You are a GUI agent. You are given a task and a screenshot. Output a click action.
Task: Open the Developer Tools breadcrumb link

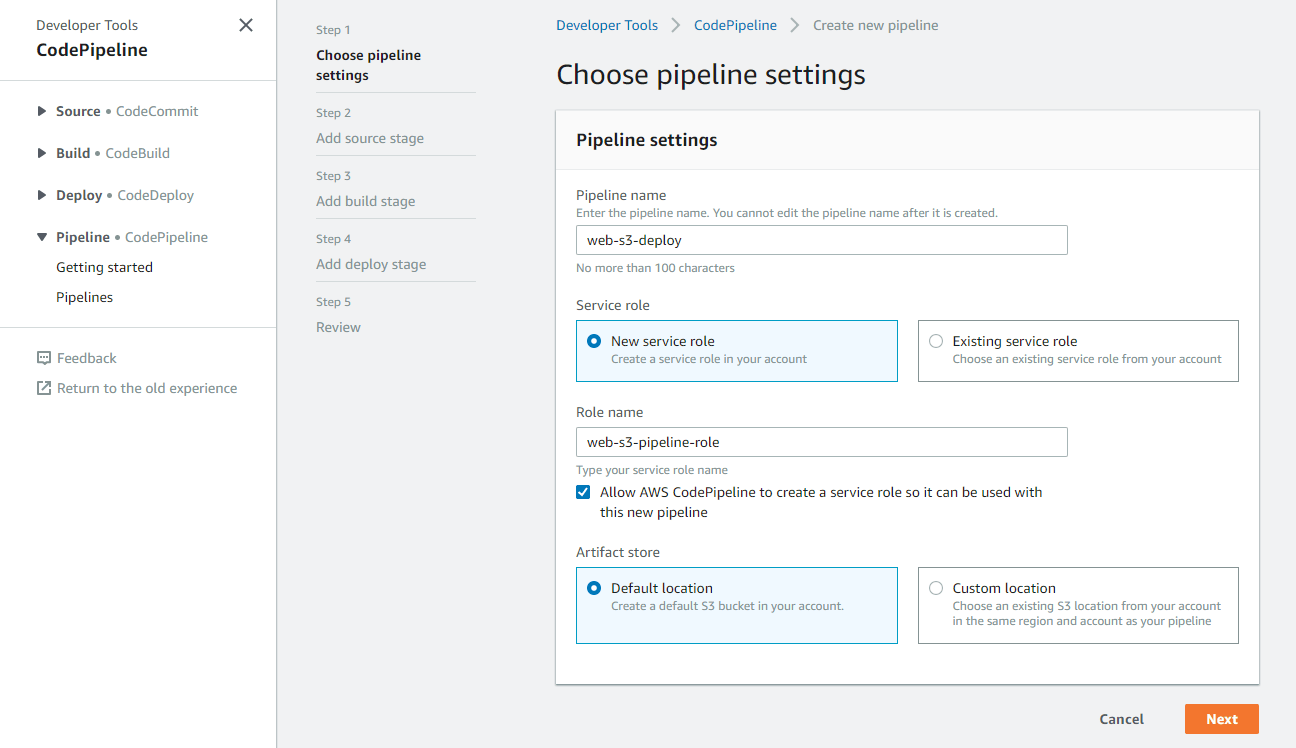(607, 25)
